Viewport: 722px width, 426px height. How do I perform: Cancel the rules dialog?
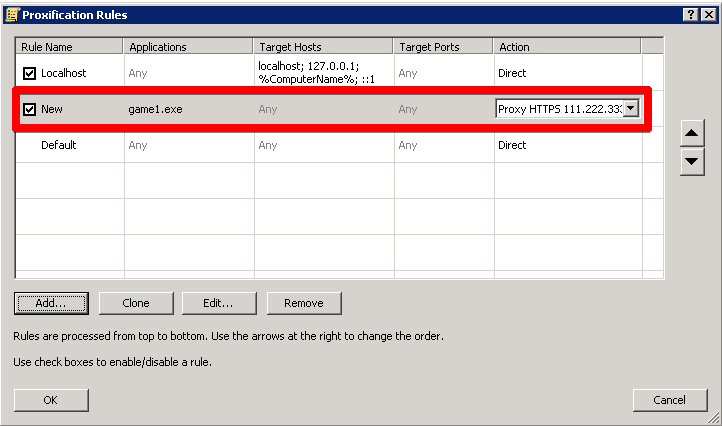670,400
